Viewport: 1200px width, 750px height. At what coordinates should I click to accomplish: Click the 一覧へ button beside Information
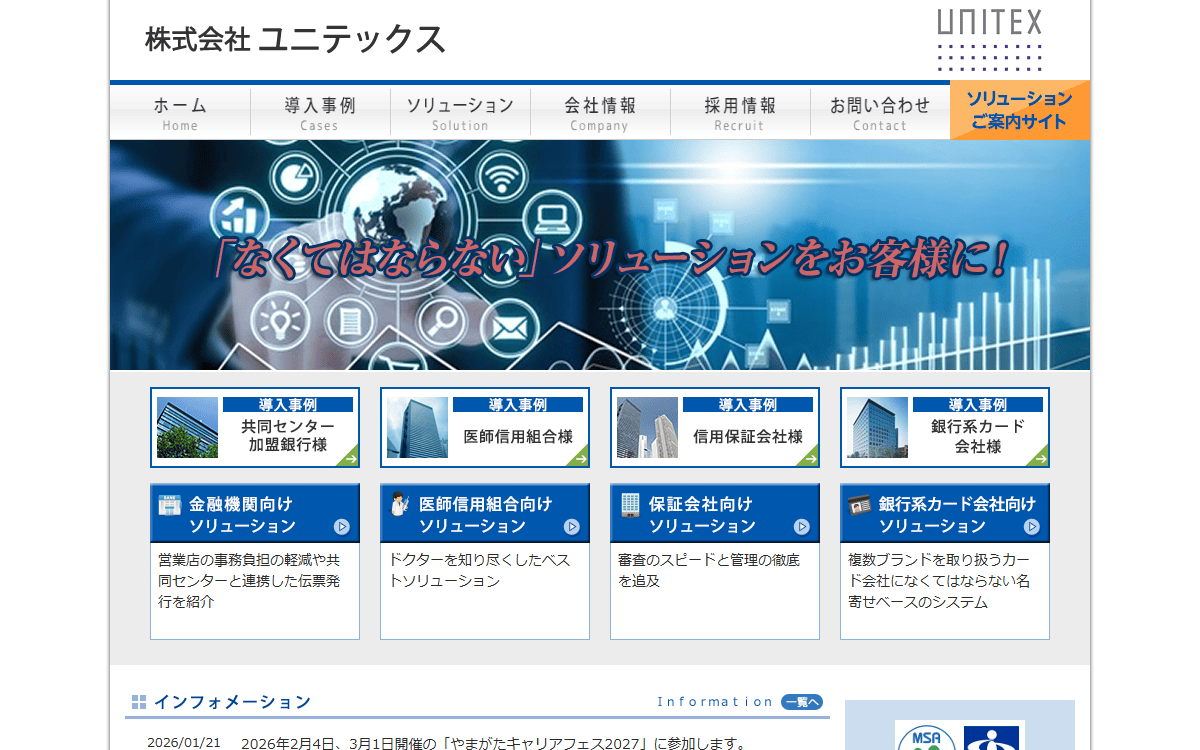tap(802, 702)
